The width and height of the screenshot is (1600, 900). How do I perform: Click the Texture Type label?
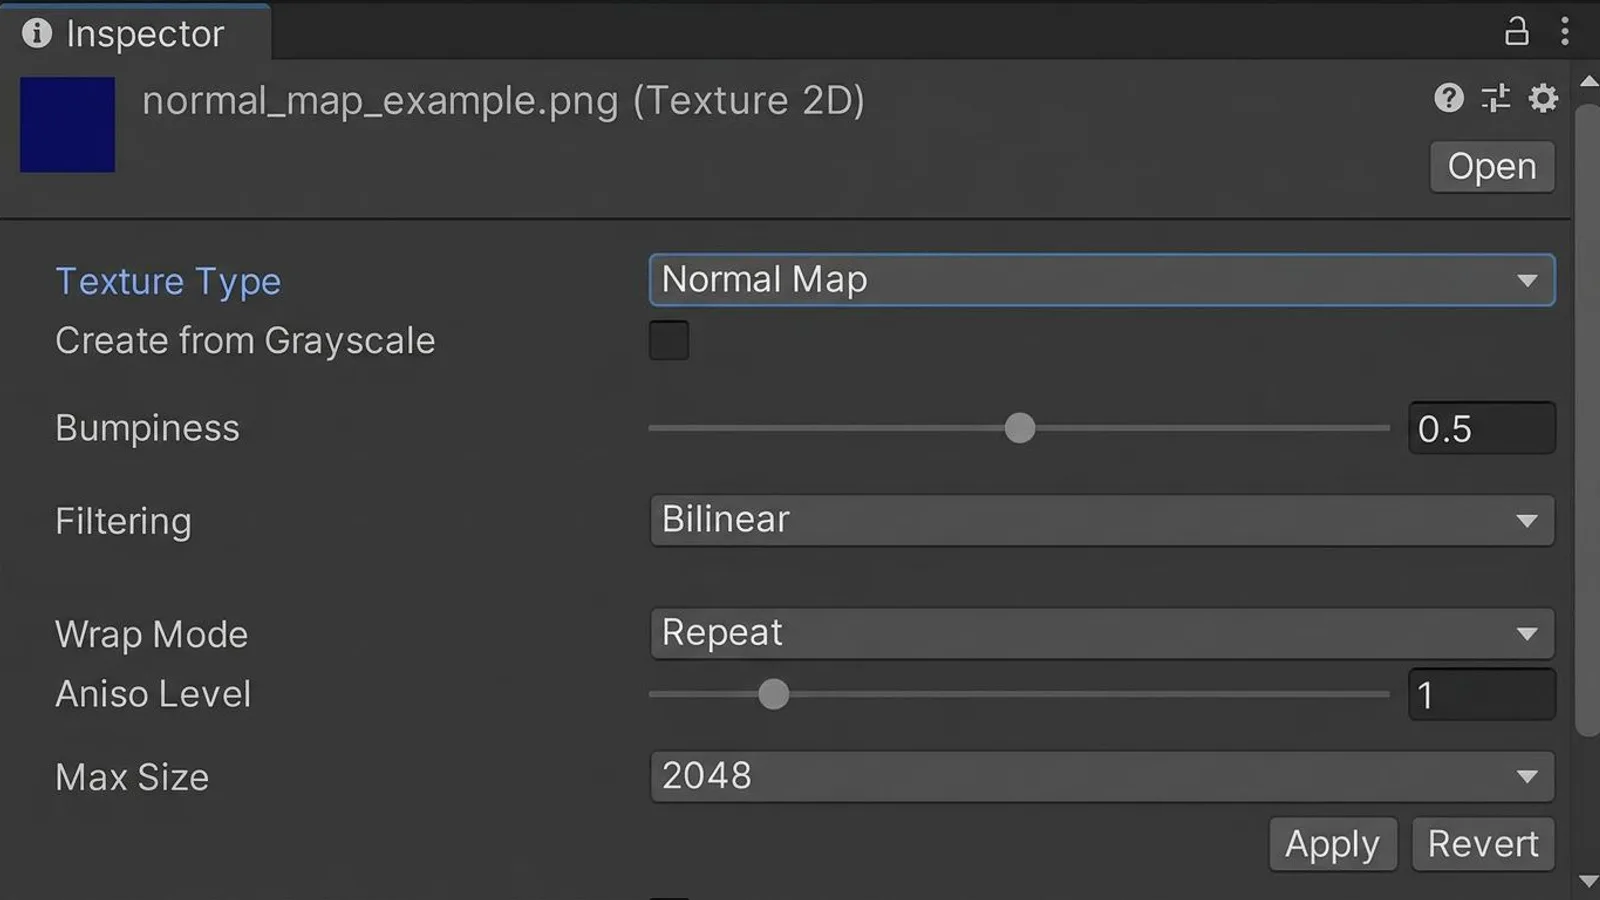[168, 281]
